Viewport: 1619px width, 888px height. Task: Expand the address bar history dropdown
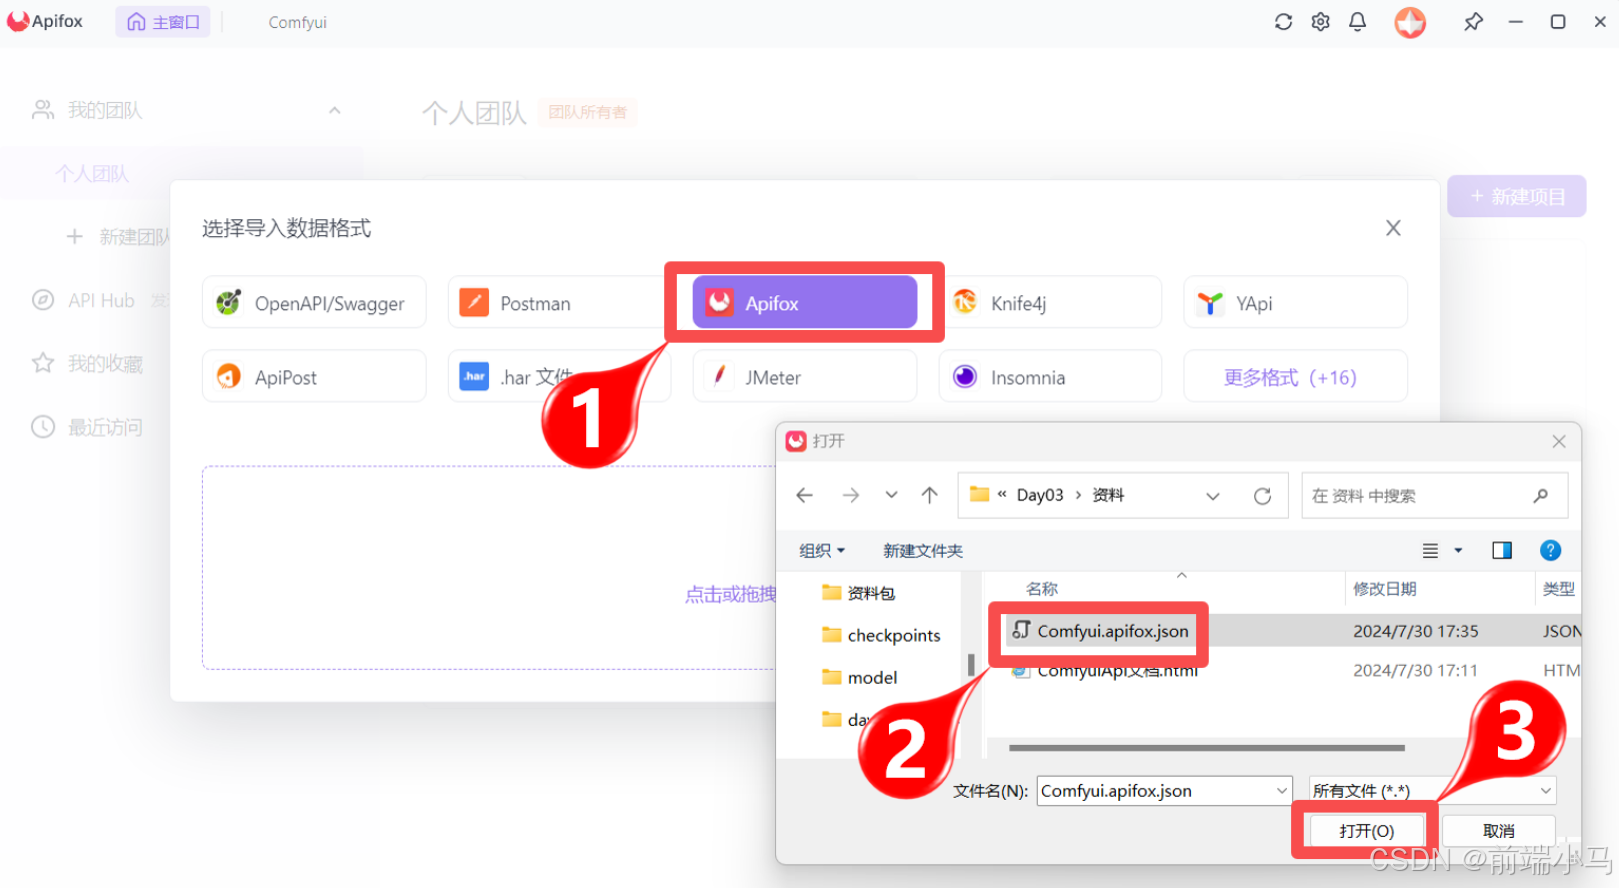(x=1213, y=496)
